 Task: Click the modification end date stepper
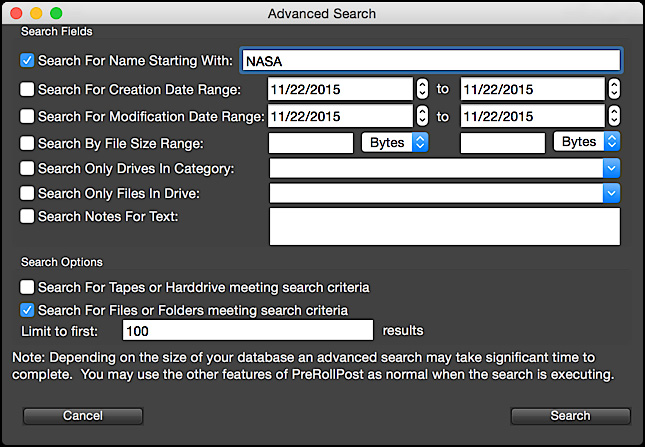(x=614, y=116)
